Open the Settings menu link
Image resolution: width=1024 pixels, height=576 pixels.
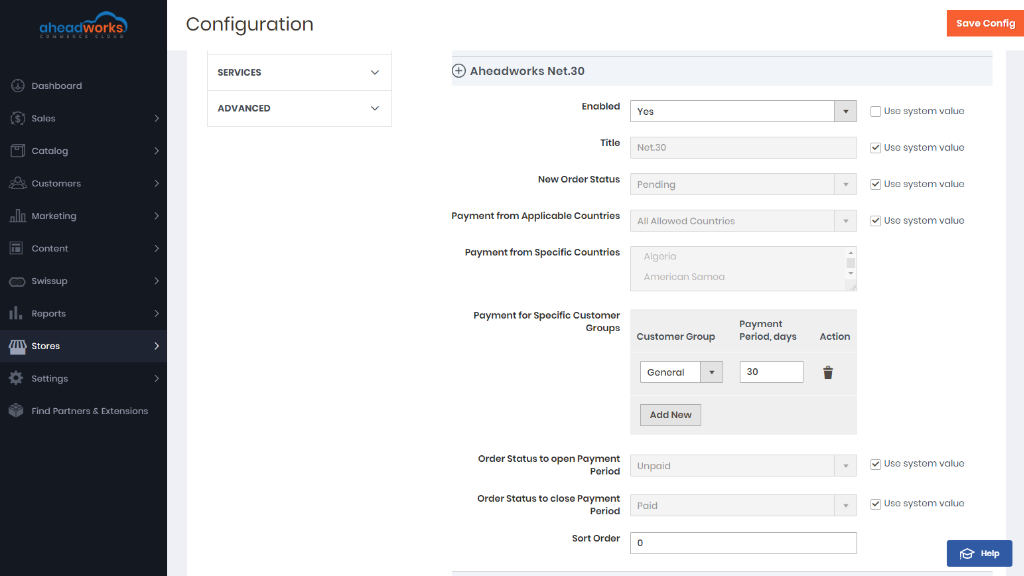tap(84, 378)
